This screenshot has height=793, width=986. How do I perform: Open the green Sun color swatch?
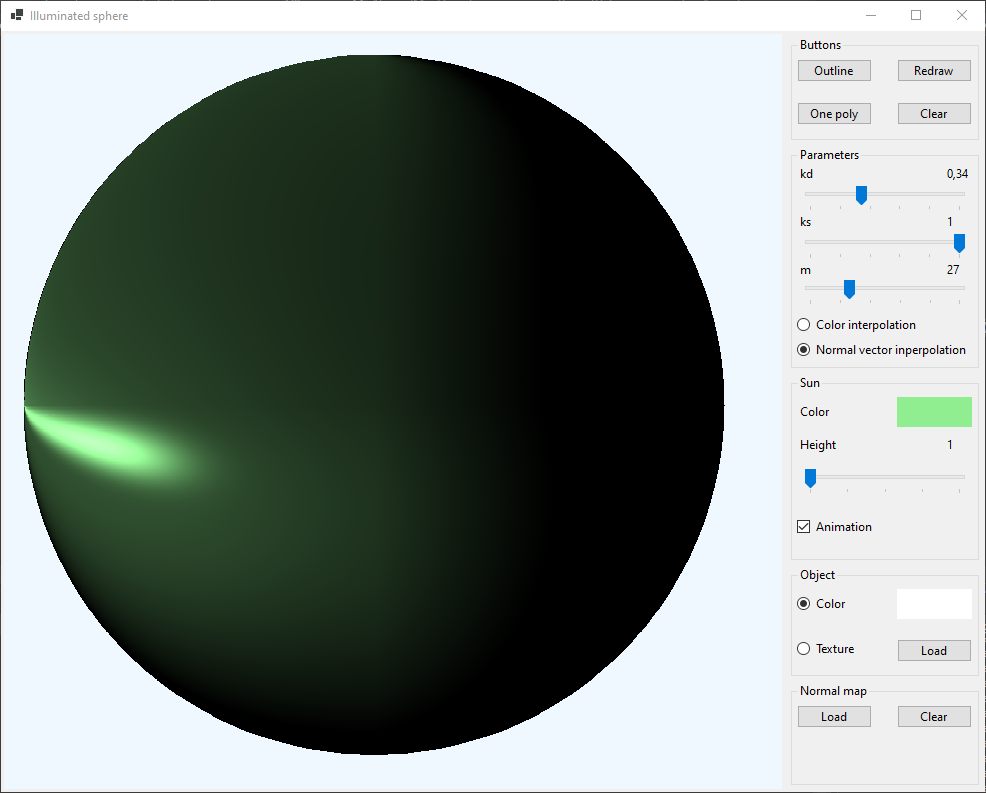934,412
